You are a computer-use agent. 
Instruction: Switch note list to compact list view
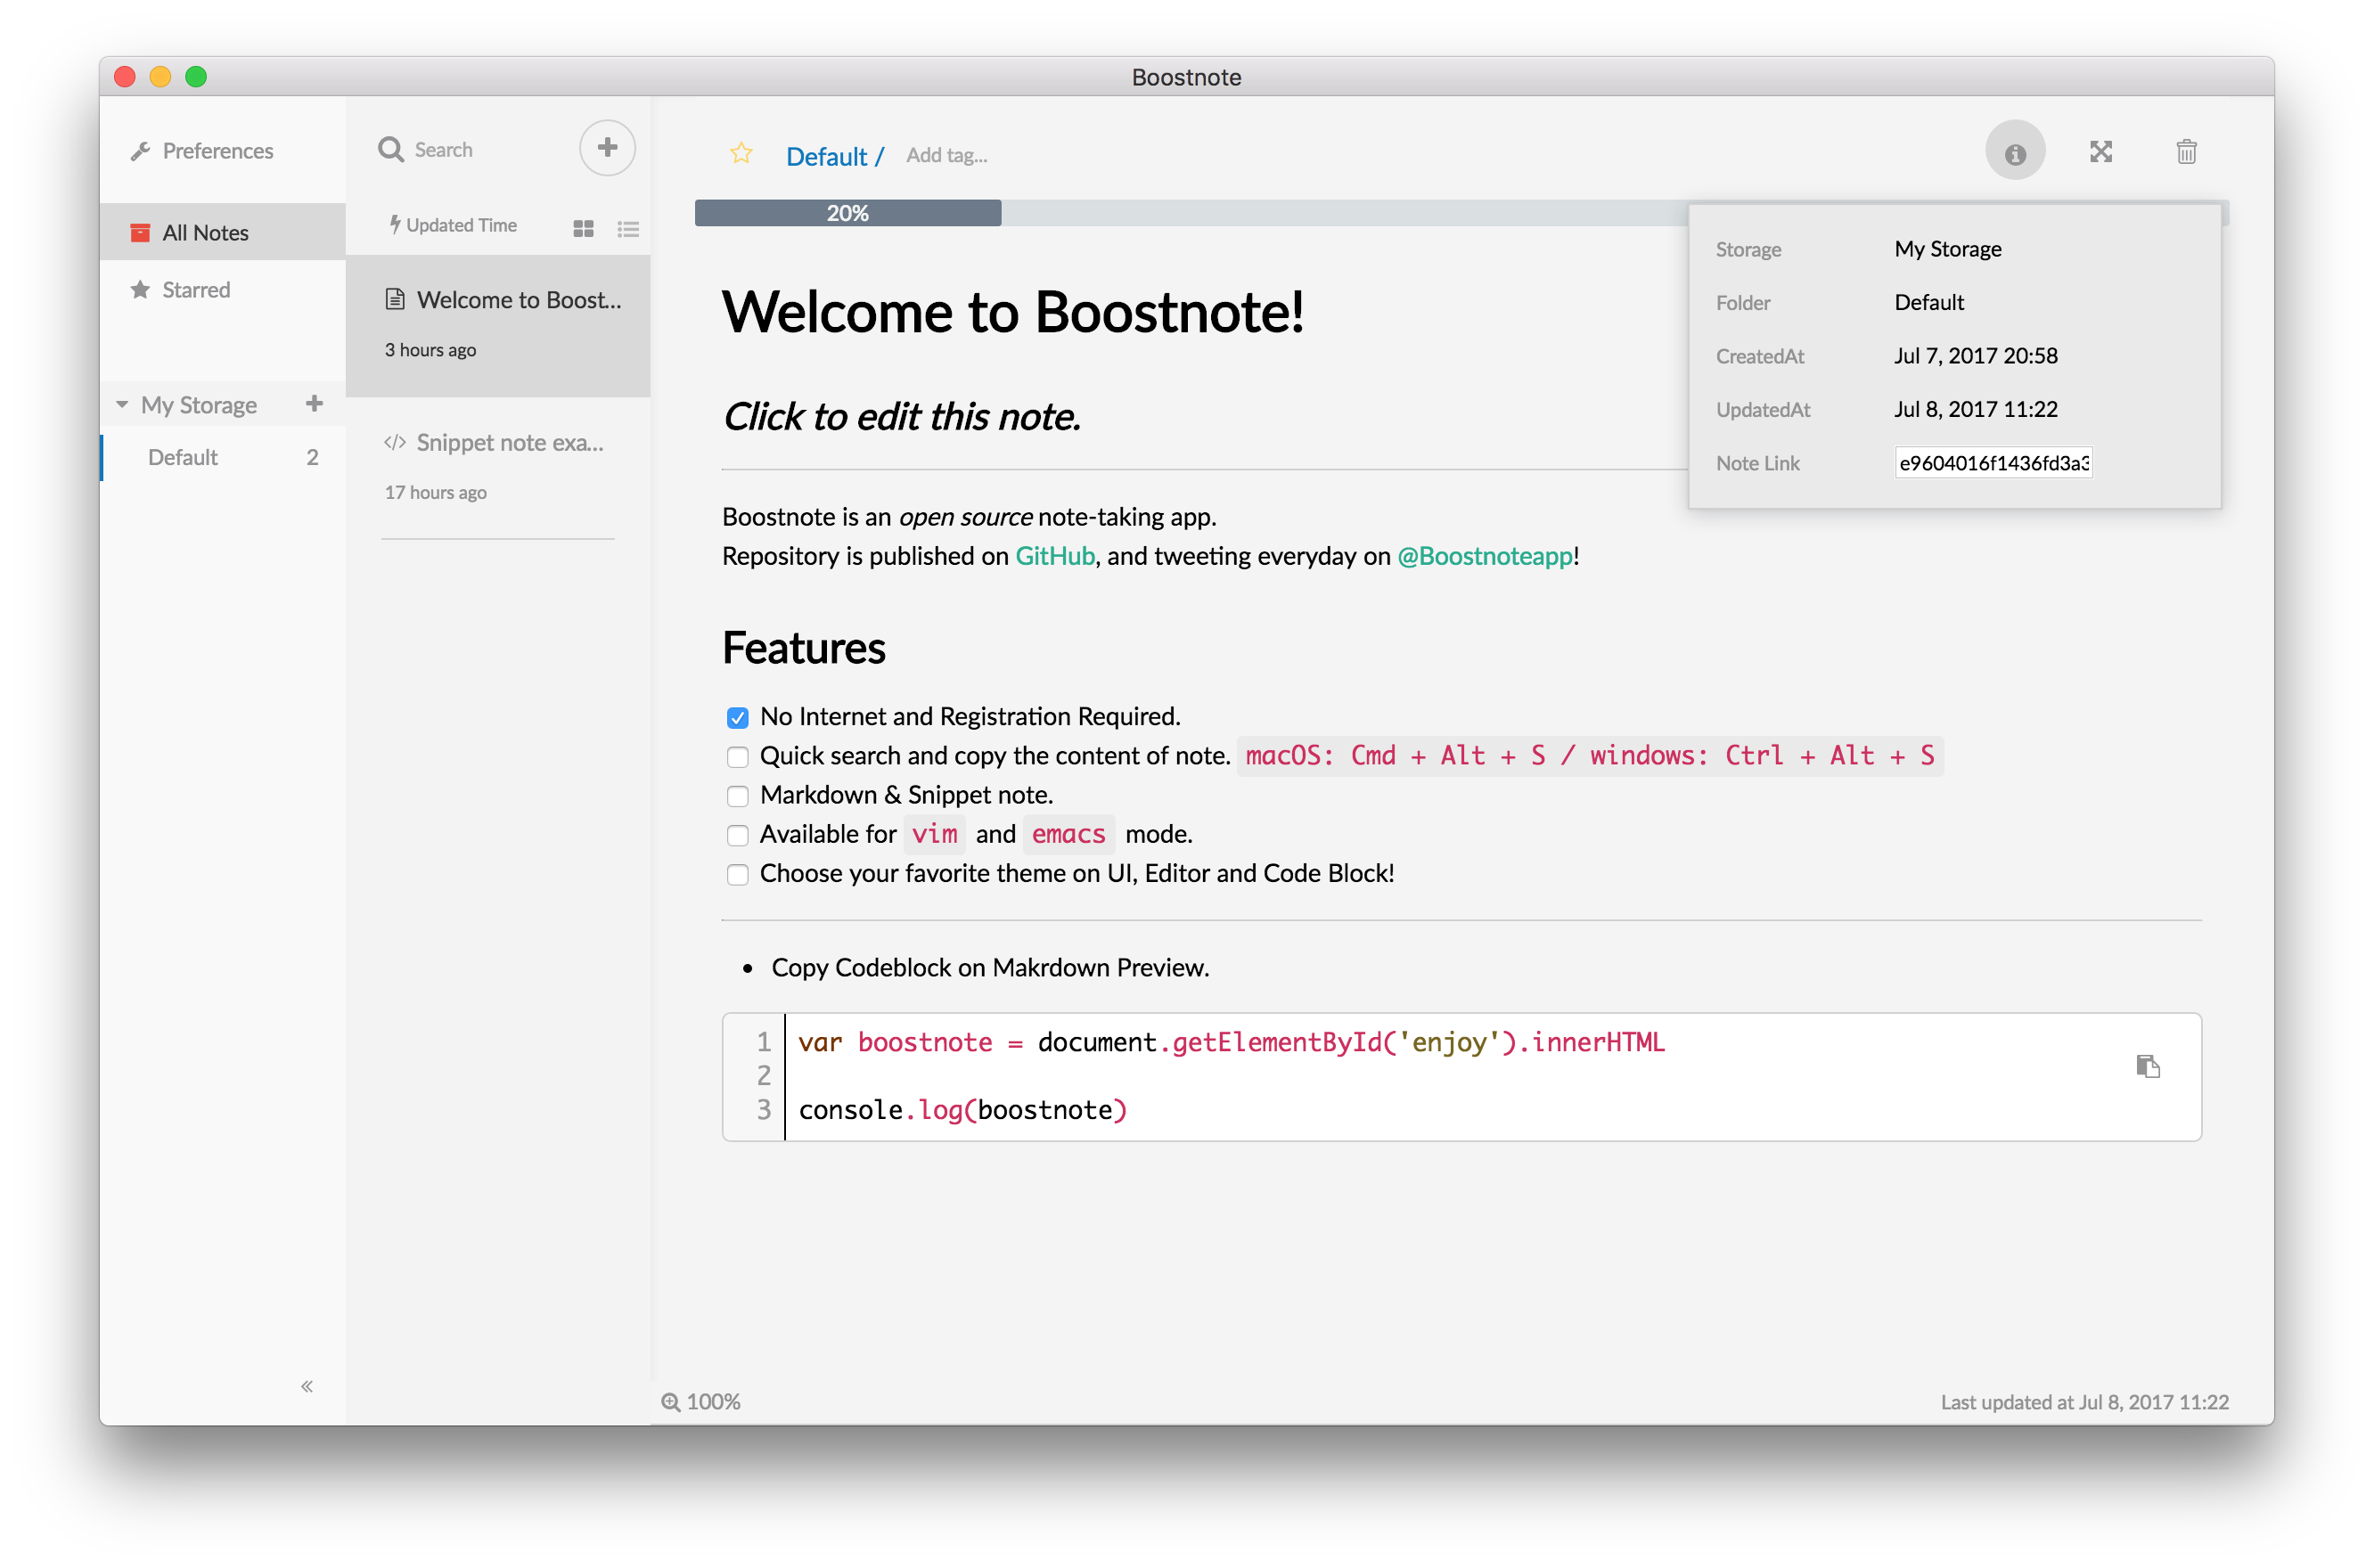(628, 229)
